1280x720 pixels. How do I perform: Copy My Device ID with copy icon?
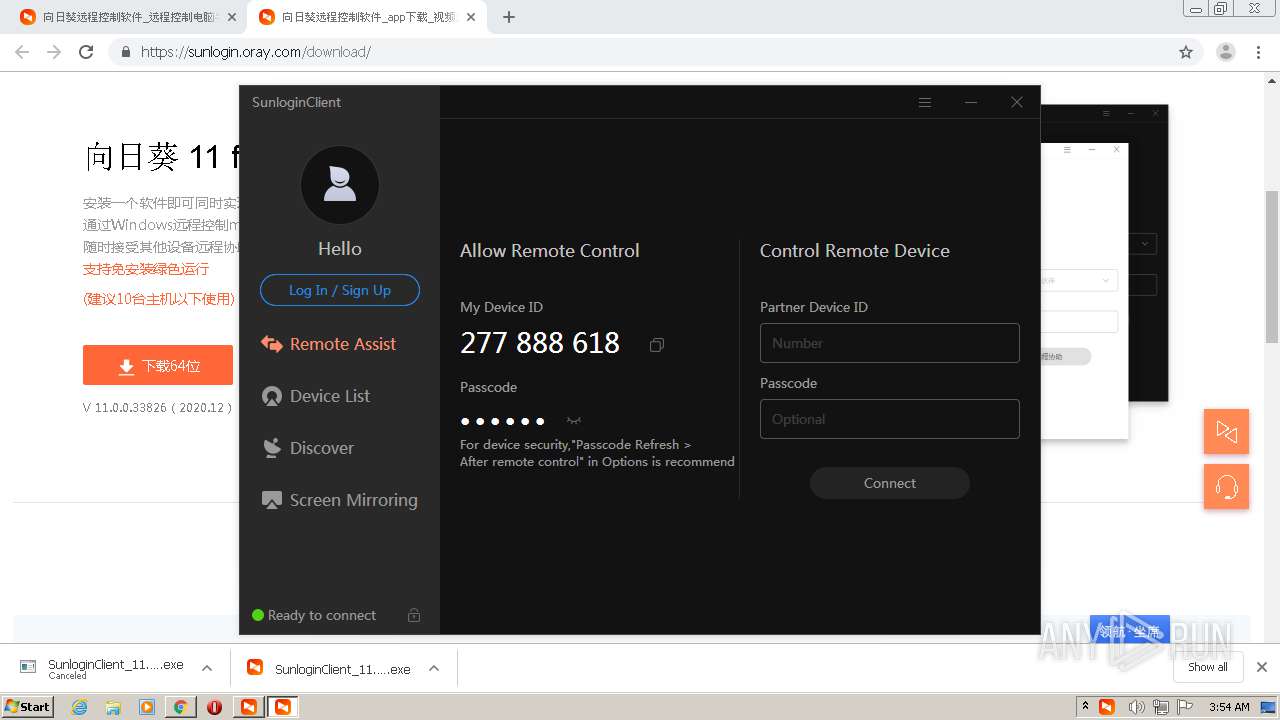656,345
